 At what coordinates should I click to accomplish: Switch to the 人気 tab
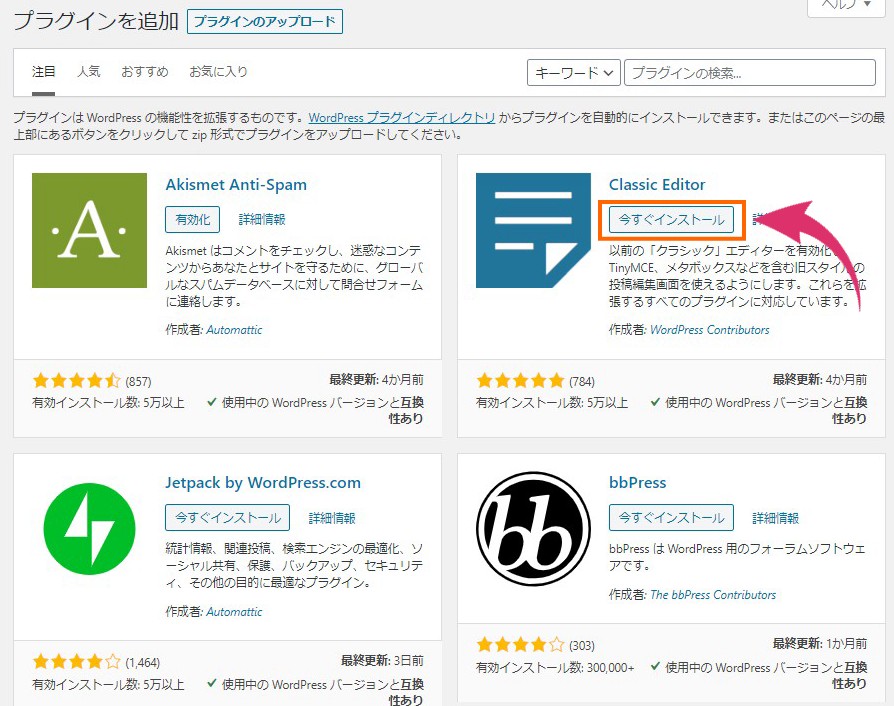pyautogui.click(x=88, y=72)
